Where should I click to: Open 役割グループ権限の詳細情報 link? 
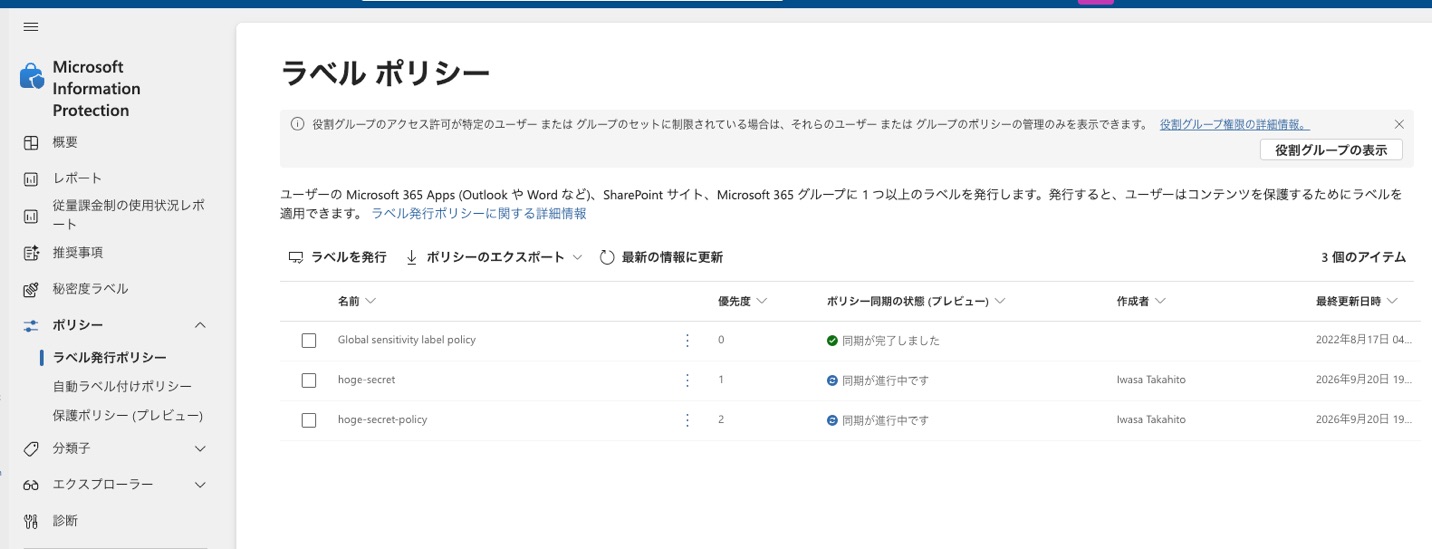[1235, 125]
